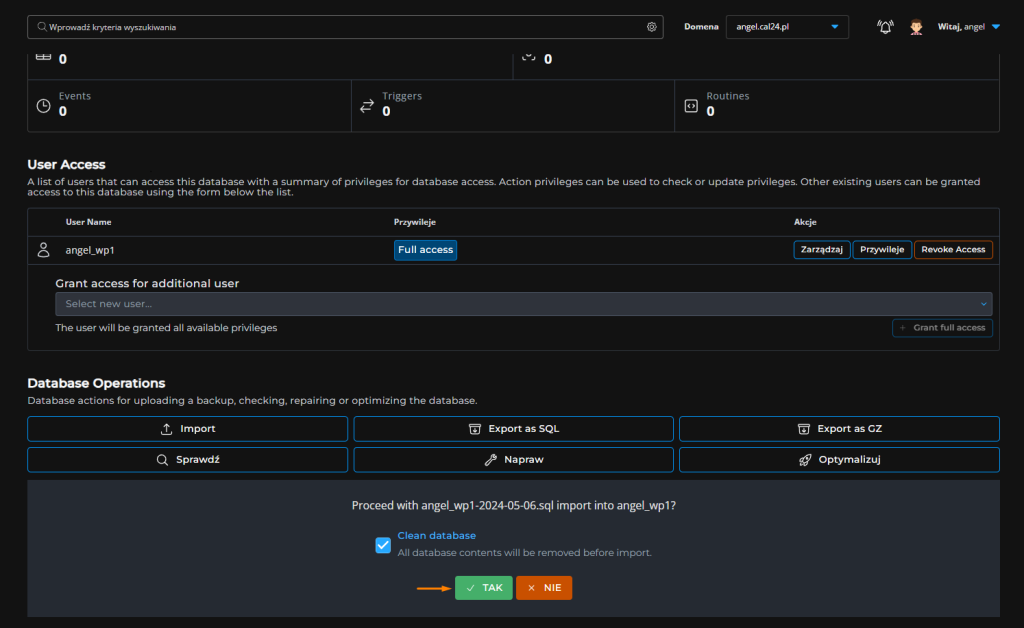Click the Triggers arrows icon
This screenshot has height=628, width=1024.
click(366, 105)
